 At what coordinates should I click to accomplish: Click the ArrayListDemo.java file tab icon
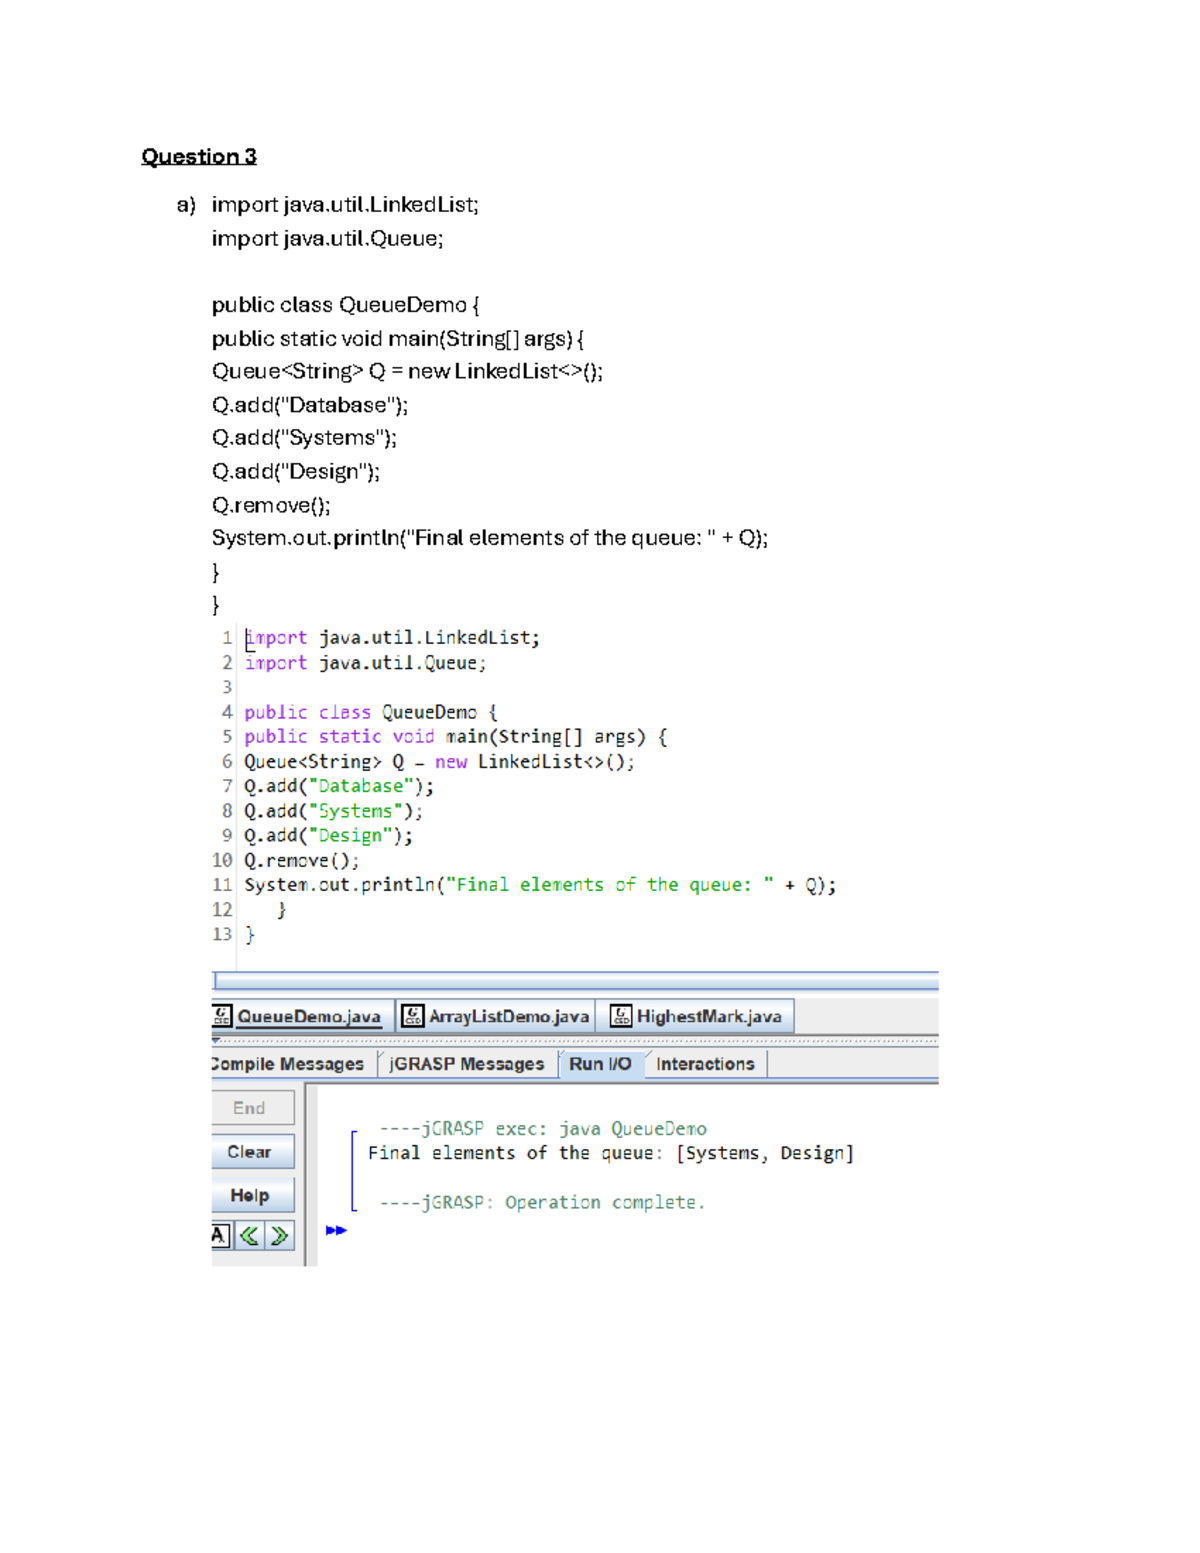pyautogui.click(x=412, y=1015)
